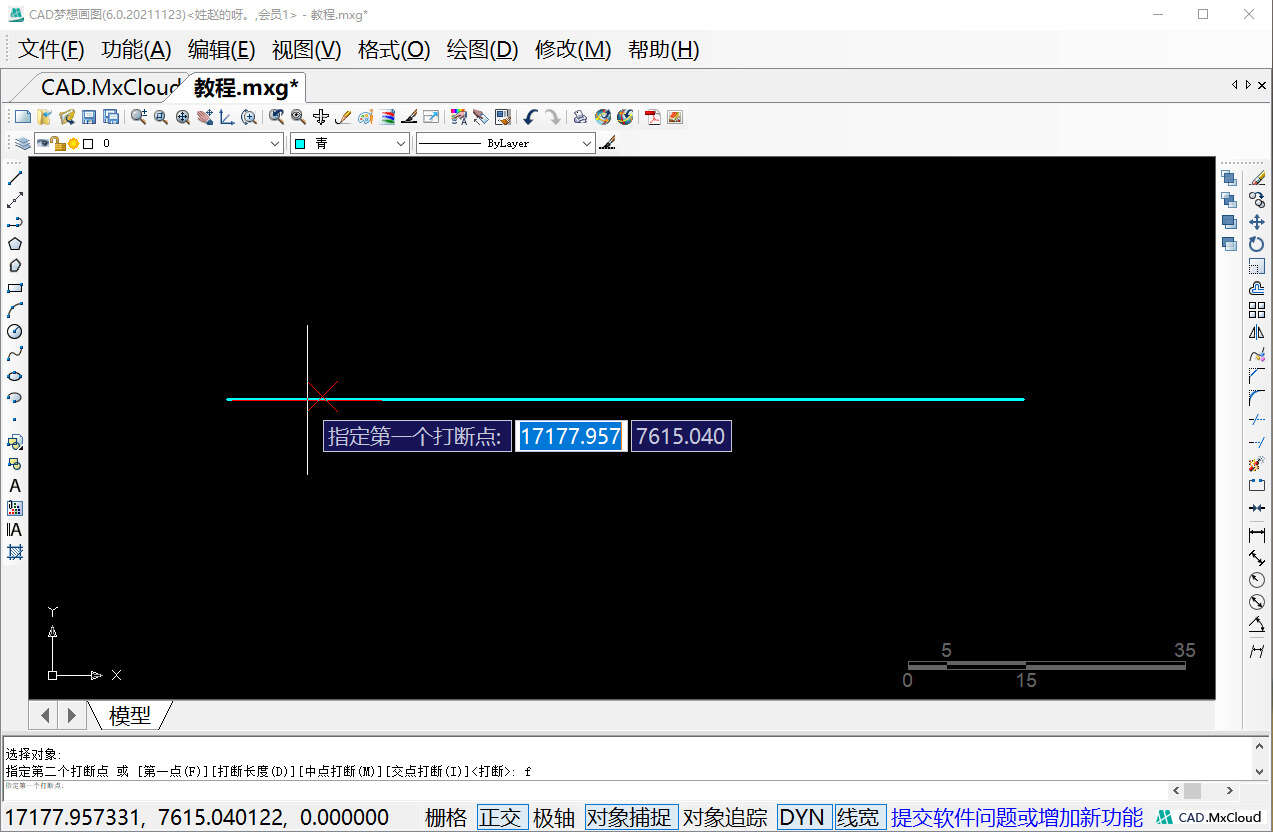The image size is (1273, 832).
Task: Undo the last action
Action: pyautogui.click(x=530, y=117)
